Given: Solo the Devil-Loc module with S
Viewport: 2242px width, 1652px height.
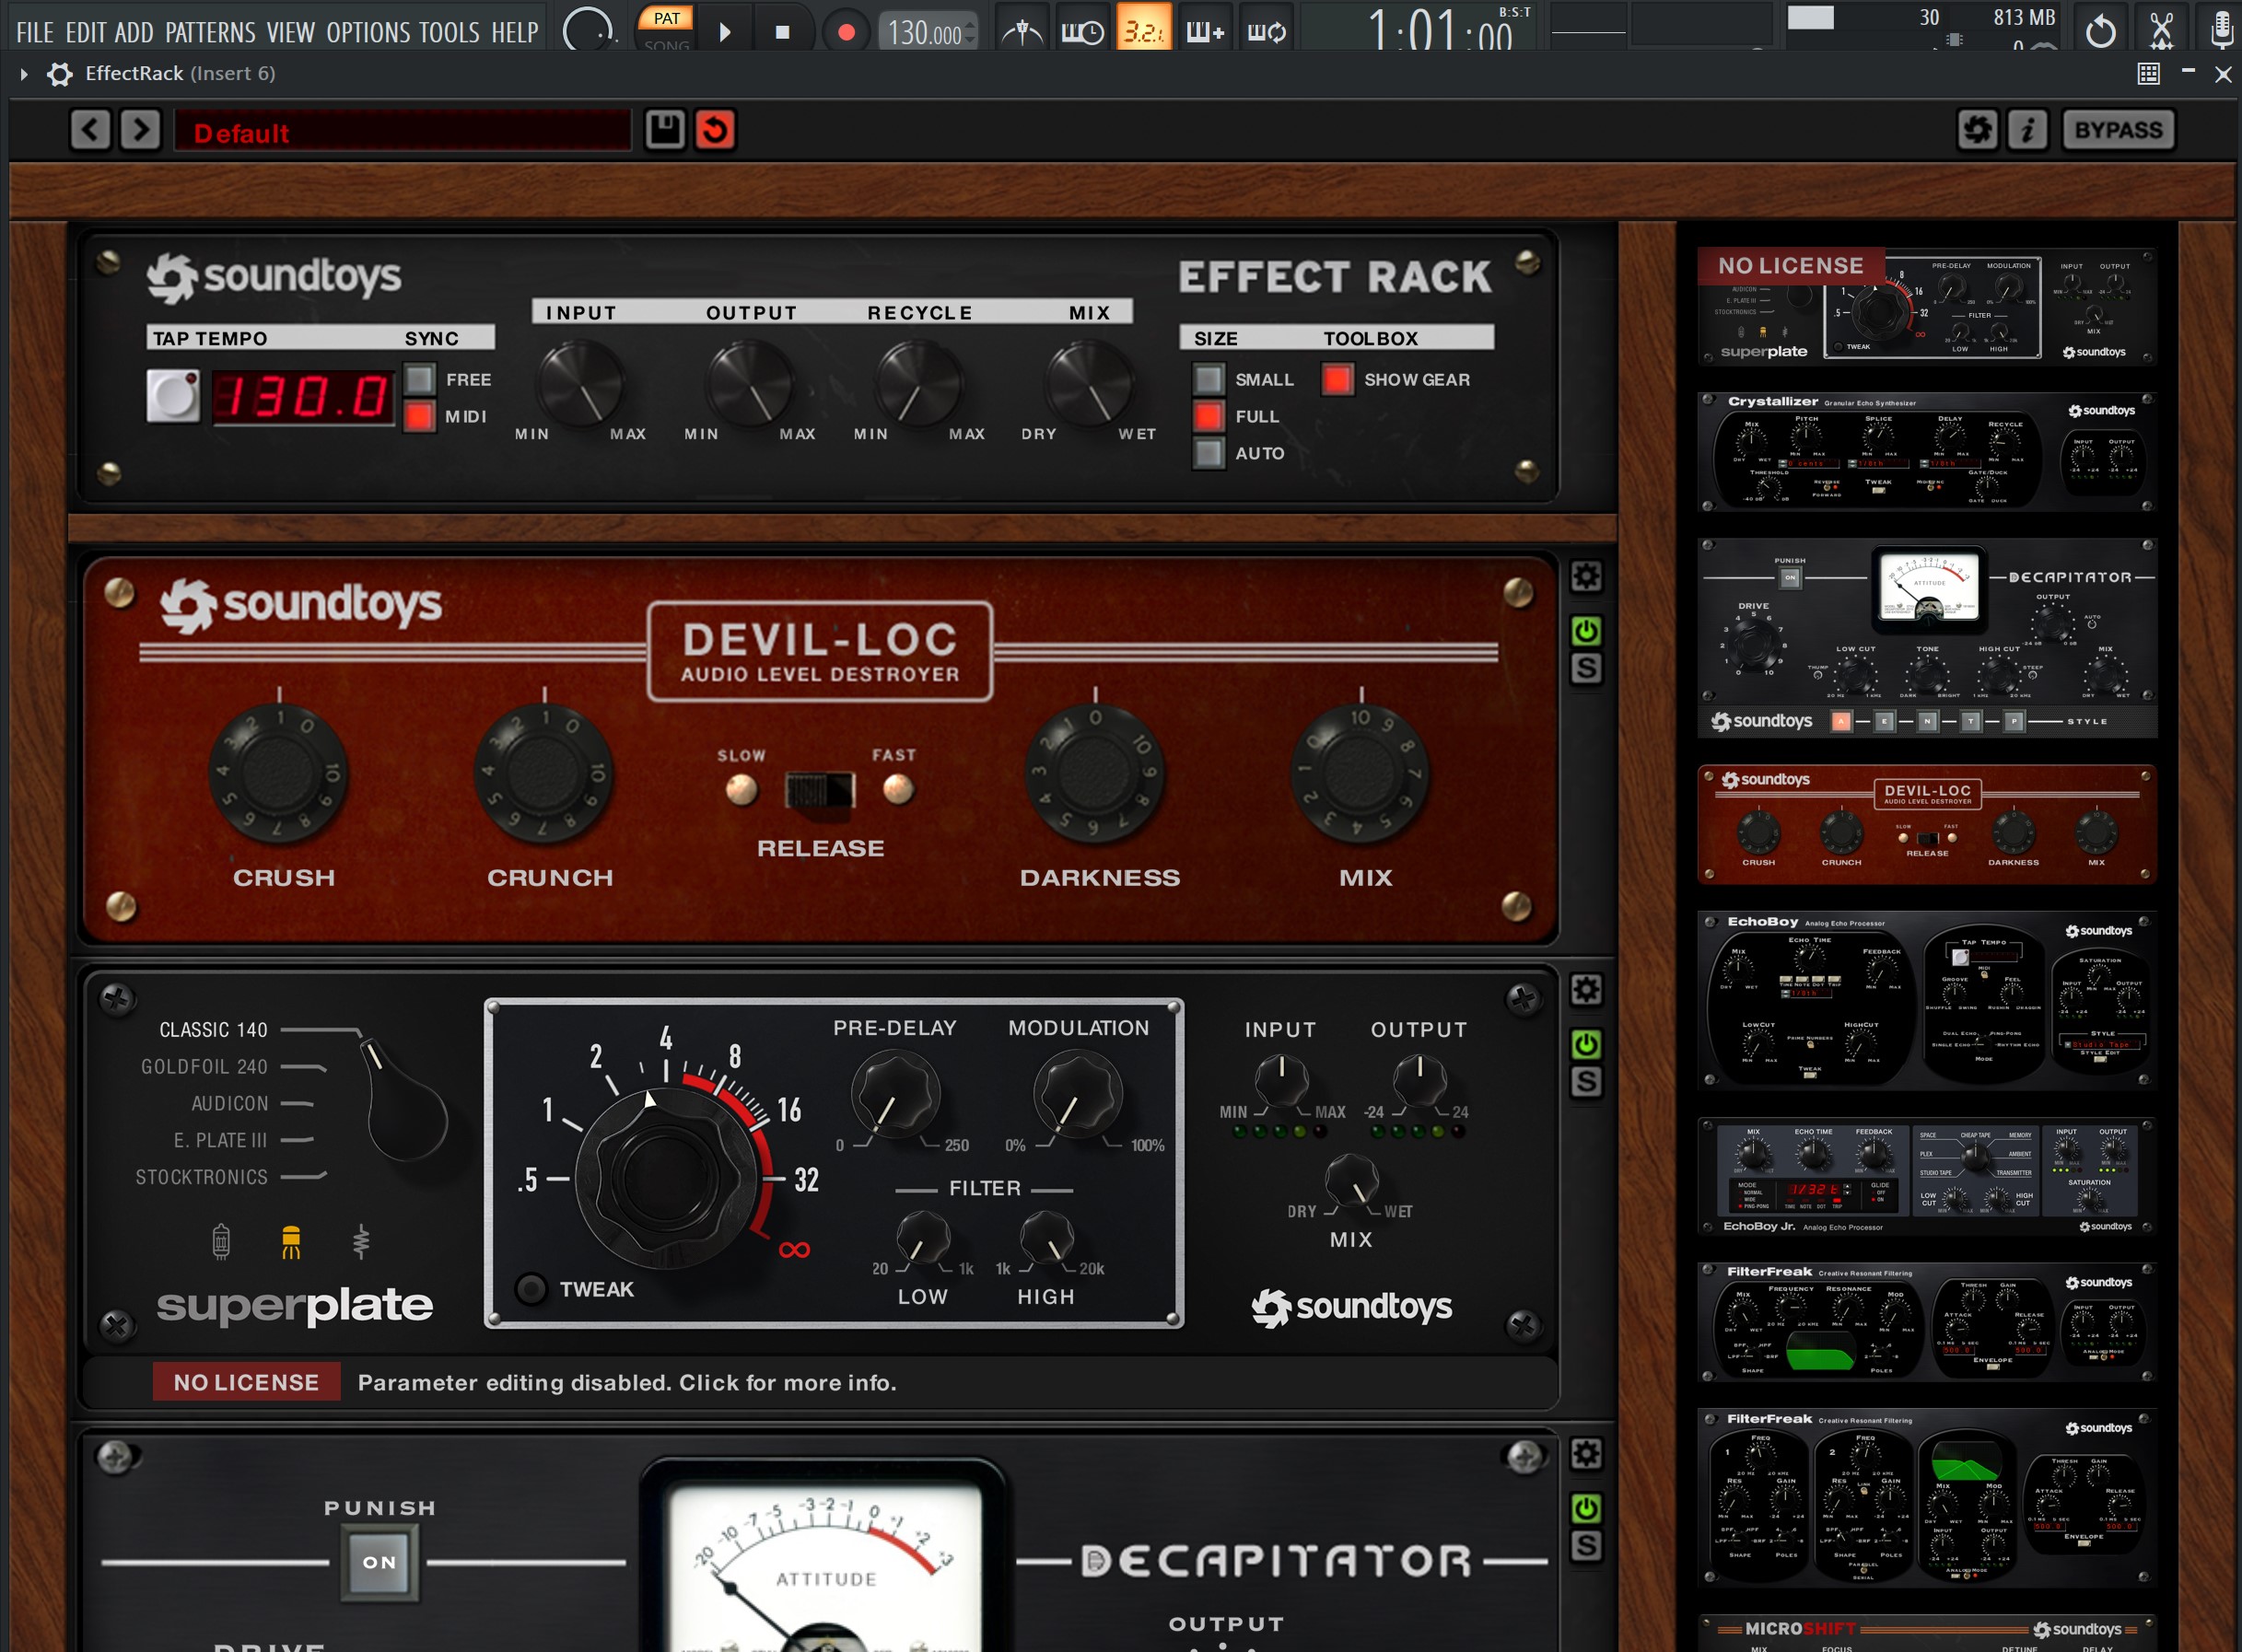Looking at the screenshot, I should (x=1586, y=668).
